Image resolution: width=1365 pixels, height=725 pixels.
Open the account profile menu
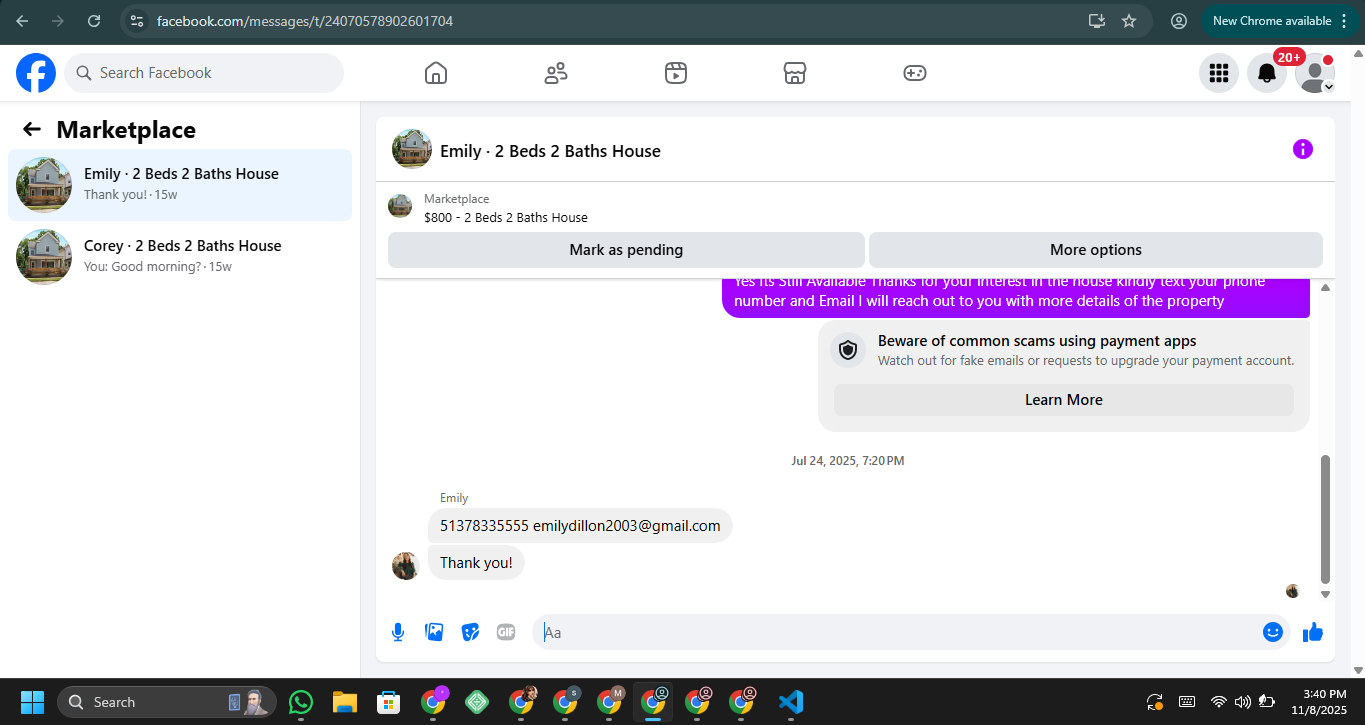[x=1315, y=73]
